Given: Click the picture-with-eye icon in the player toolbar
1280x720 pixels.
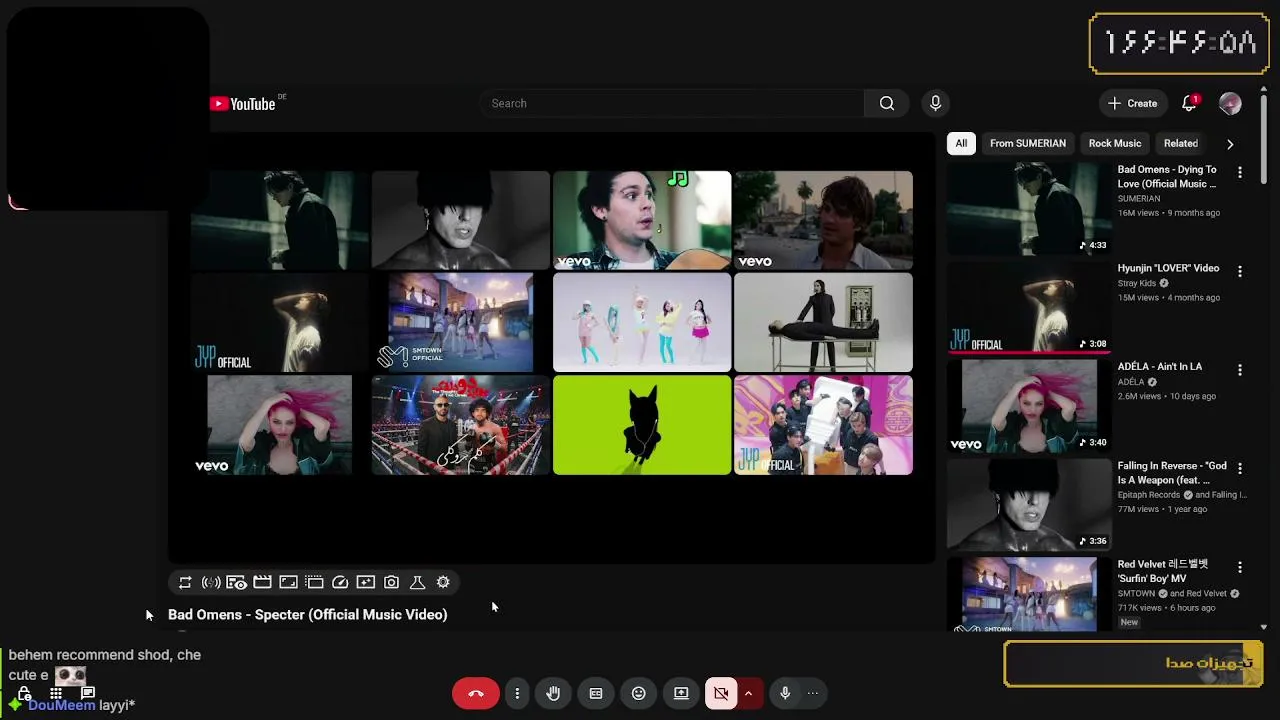Looking at the screenshot, I should click(236, 582).
